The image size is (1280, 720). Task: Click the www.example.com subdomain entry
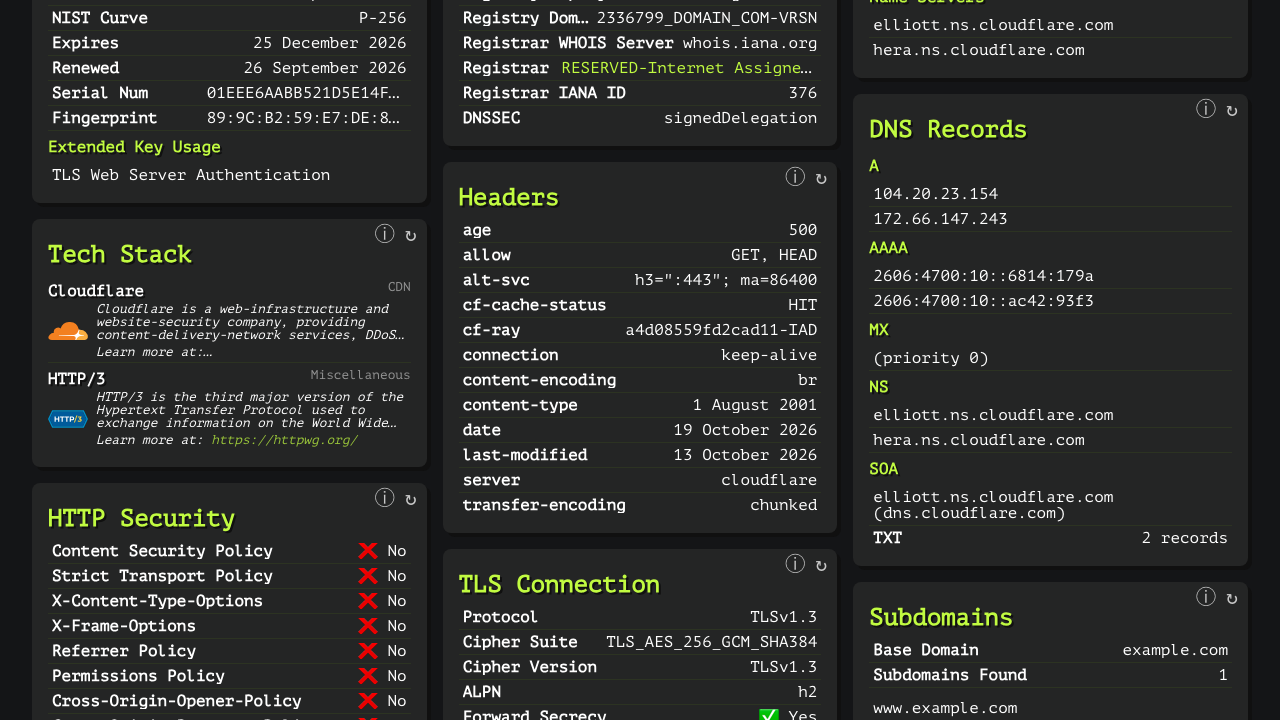pos(945,708)
